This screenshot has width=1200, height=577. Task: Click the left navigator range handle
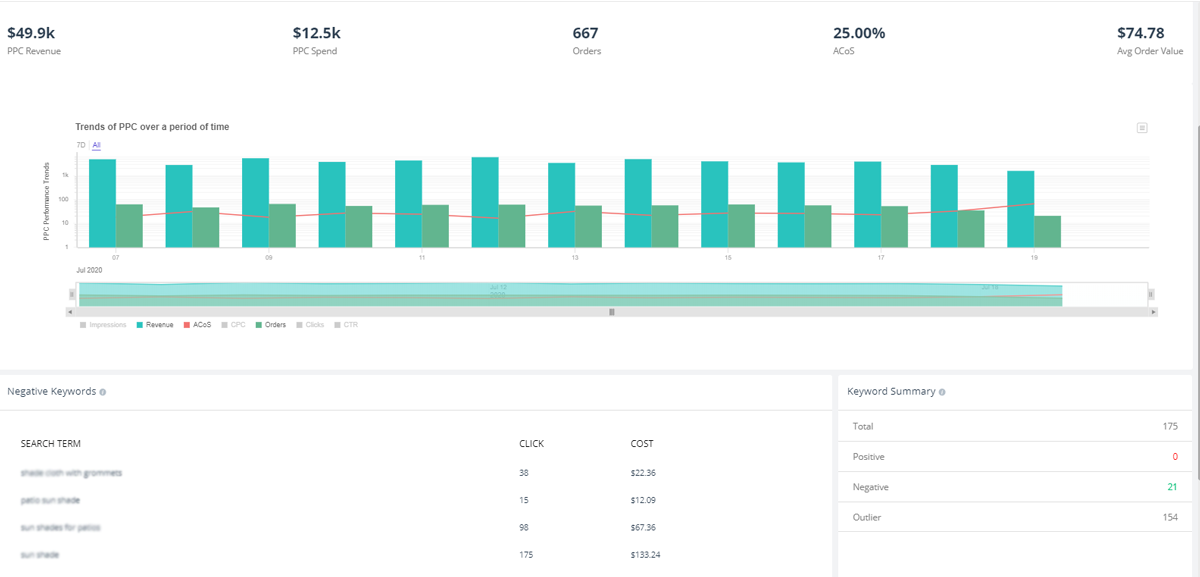click(x=72, y=294)
